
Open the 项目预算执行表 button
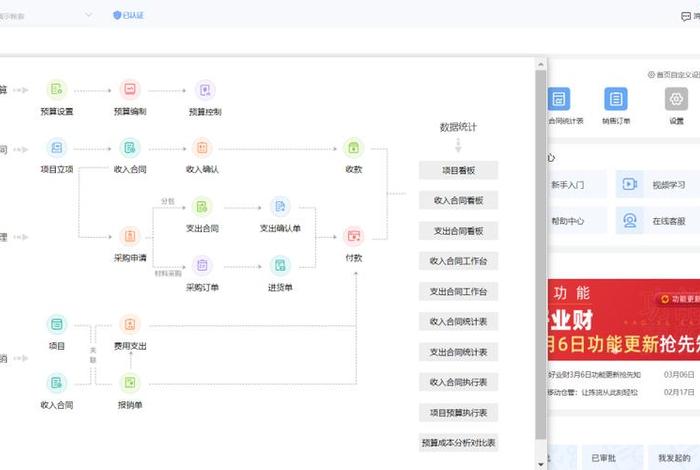pos(458,413)
